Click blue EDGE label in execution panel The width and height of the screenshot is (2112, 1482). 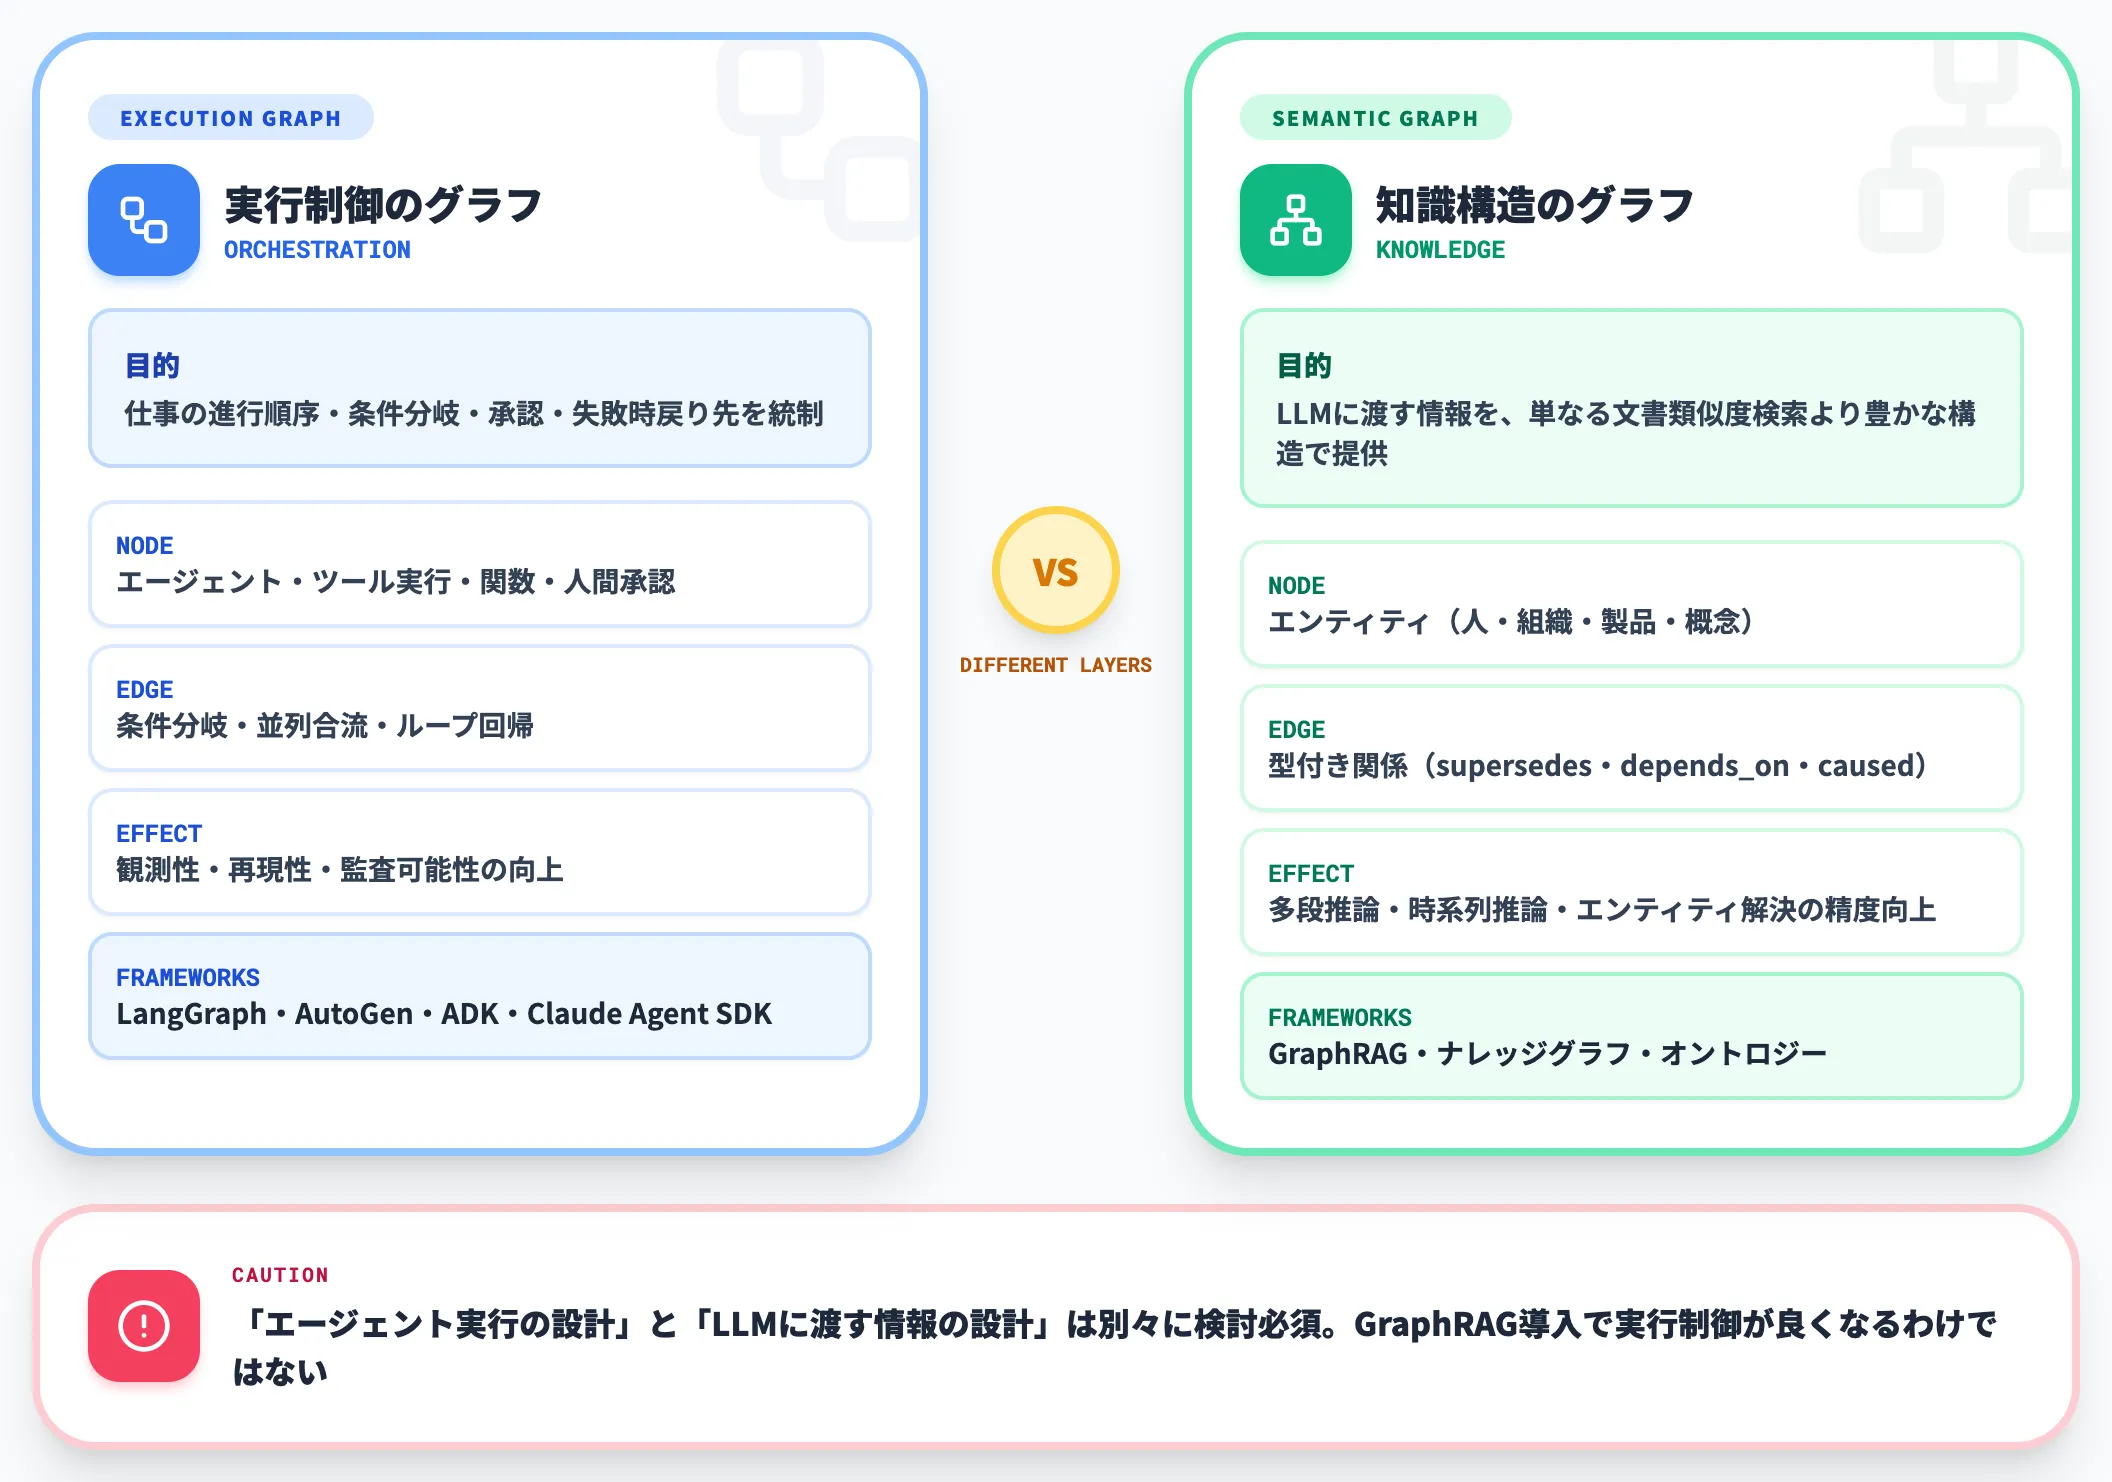(145, 690)
